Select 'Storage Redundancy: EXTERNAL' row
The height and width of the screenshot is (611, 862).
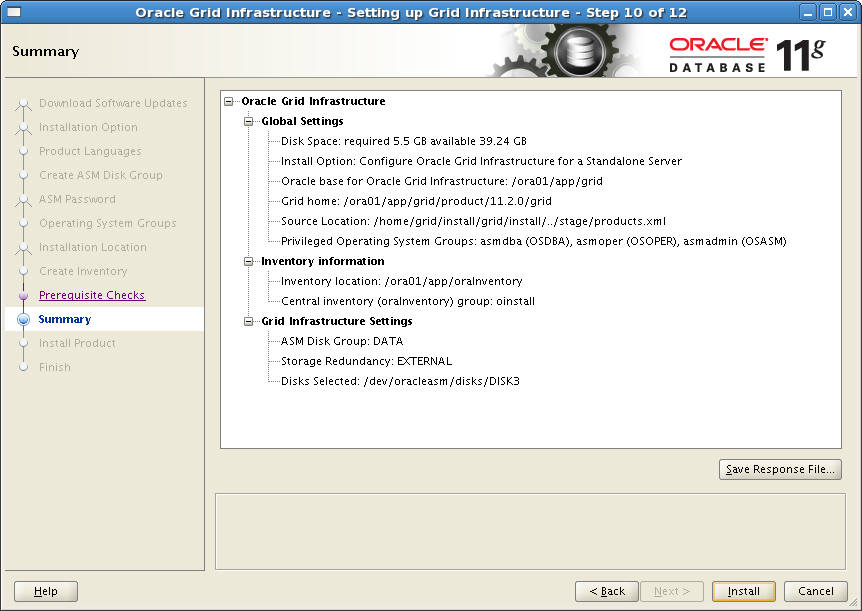(366, 361)
